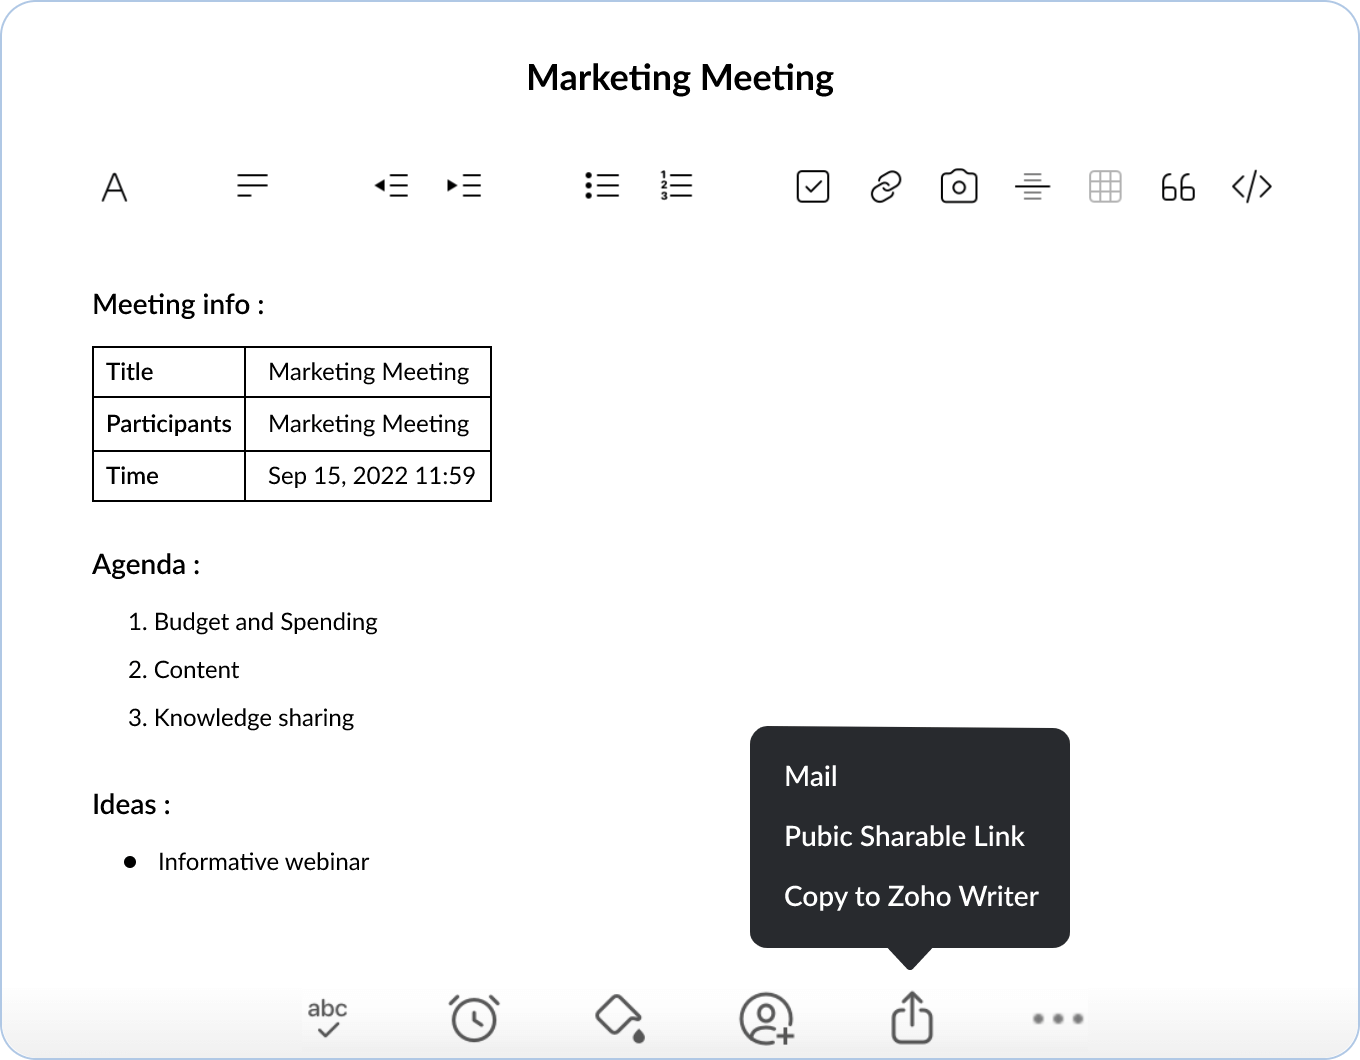Insert a table using the grid icon
This screenshot has height=1060, width=1360.
(x=1105, y=187)
